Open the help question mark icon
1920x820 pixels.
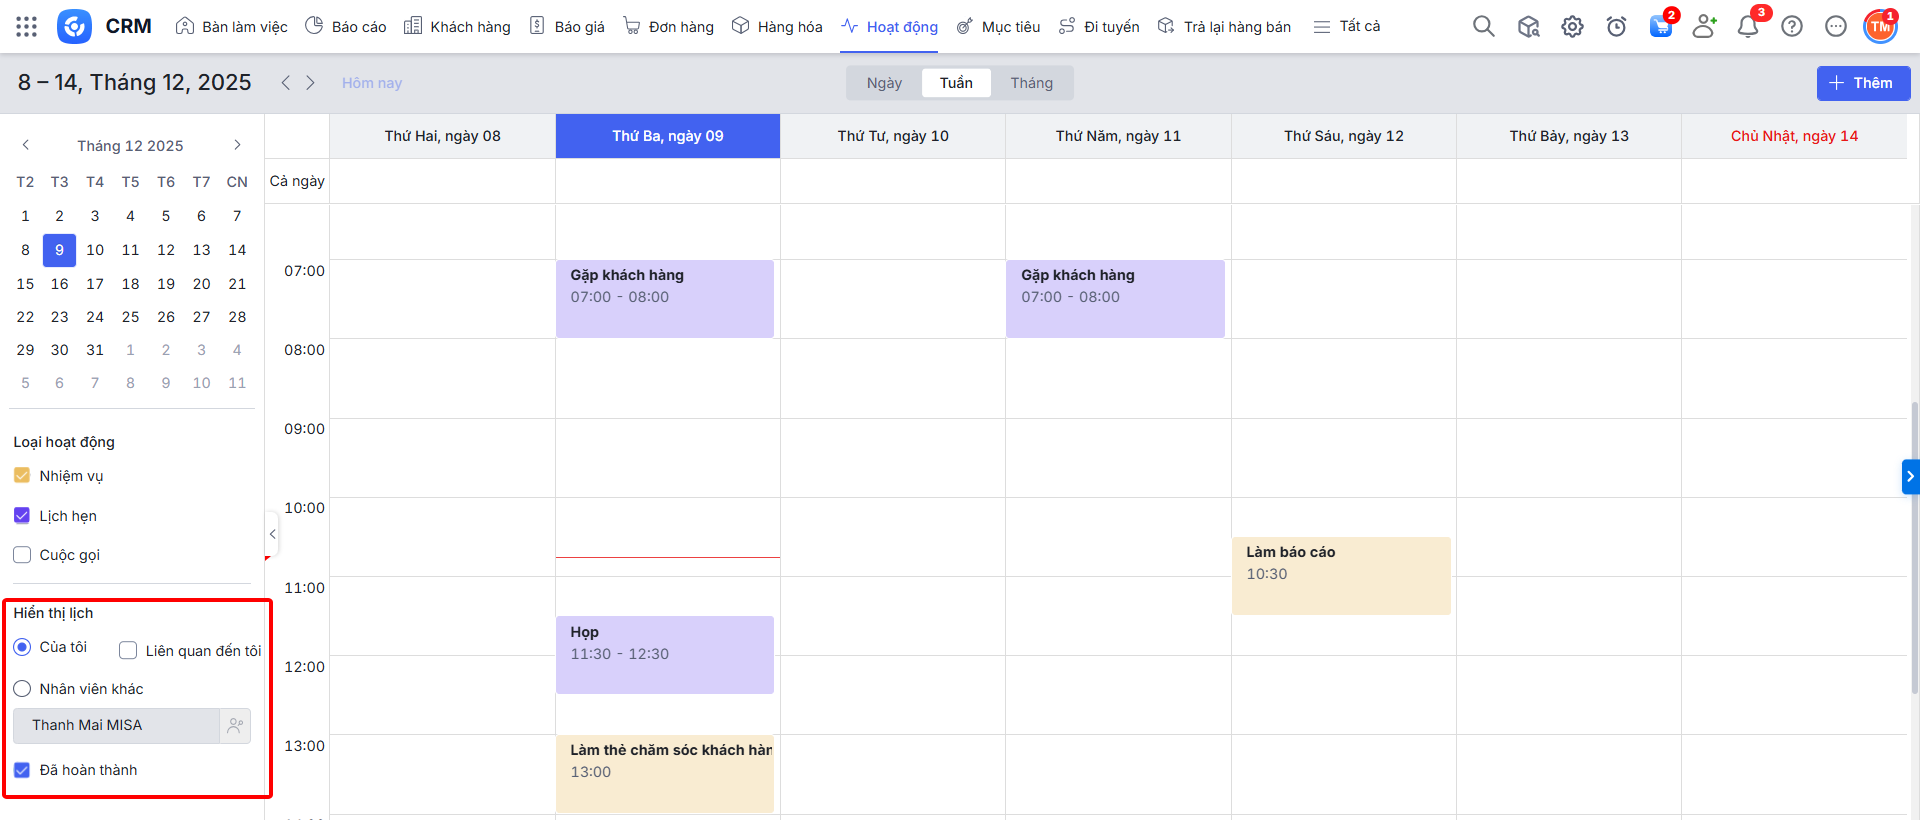point(1791,27)
